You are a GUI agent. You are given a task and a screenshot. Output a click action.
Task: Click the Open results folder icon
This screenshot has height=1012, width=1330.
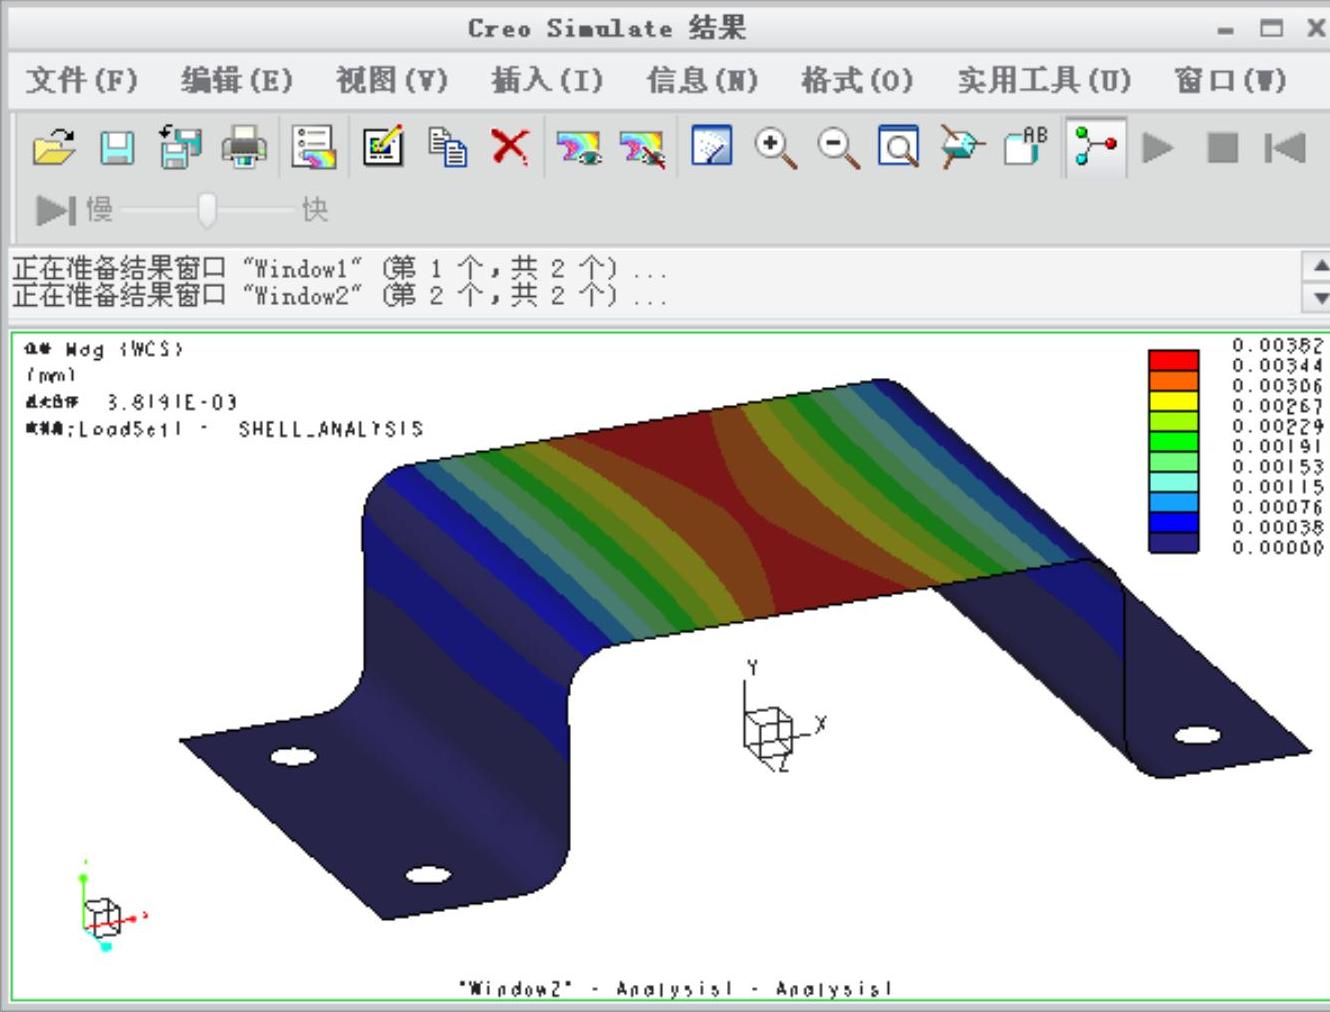[54, 148]
